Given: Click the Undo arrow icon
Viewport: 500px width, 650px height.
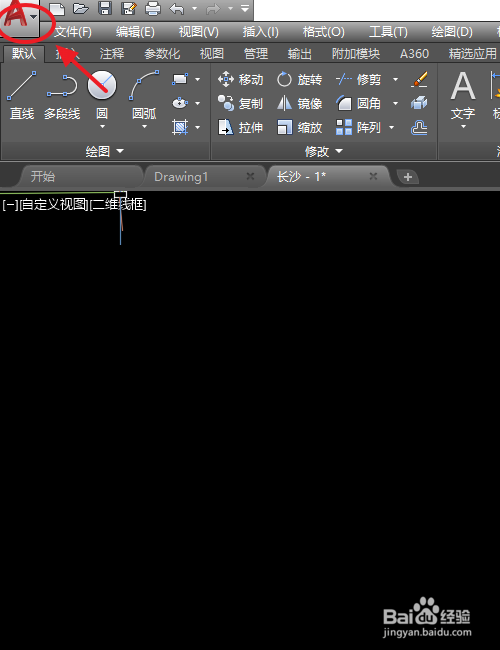Looking at the screenshot, I should click(177, 8).
